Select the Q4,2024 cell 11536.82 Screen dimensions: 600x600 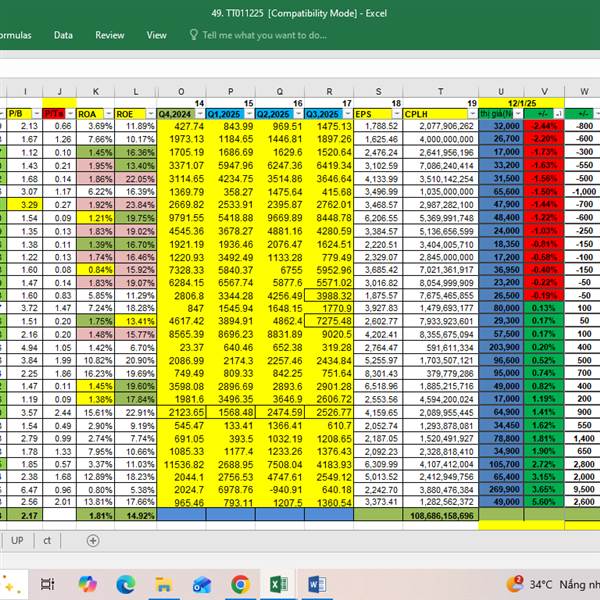coord(181,464)
